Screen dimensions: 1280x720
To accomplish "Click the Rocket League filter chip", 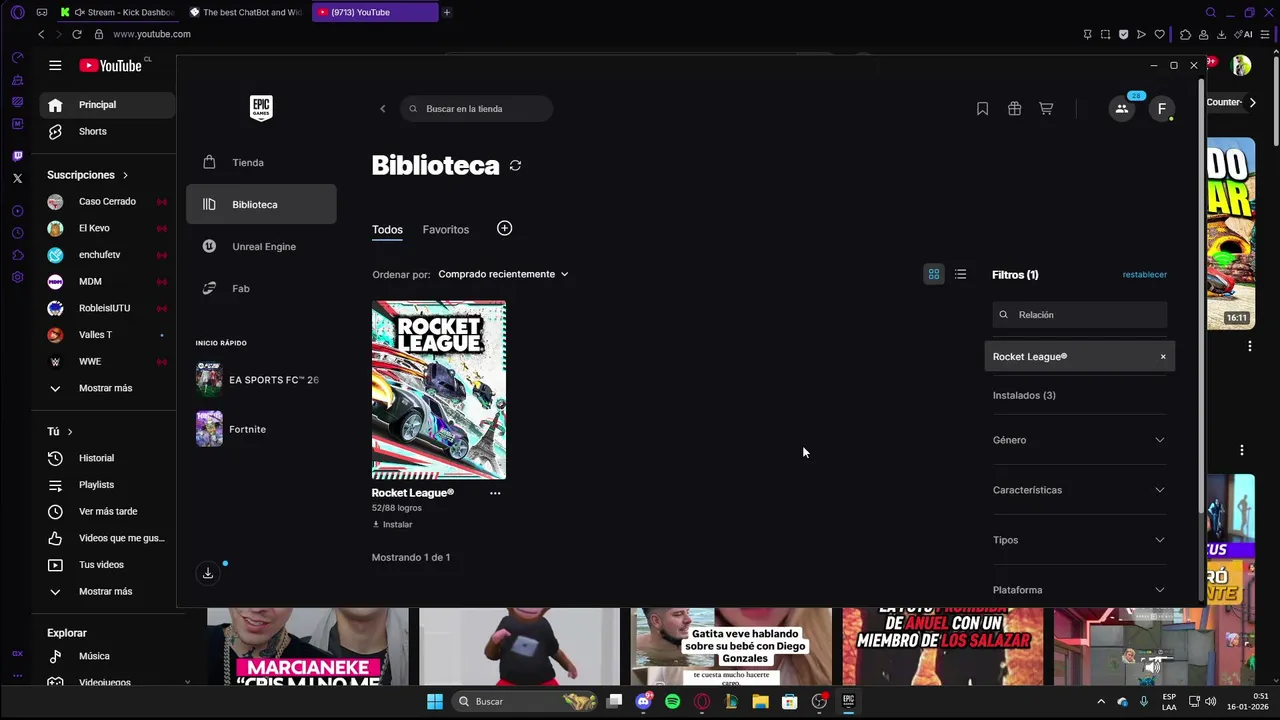I will [x=1079, y=357].
